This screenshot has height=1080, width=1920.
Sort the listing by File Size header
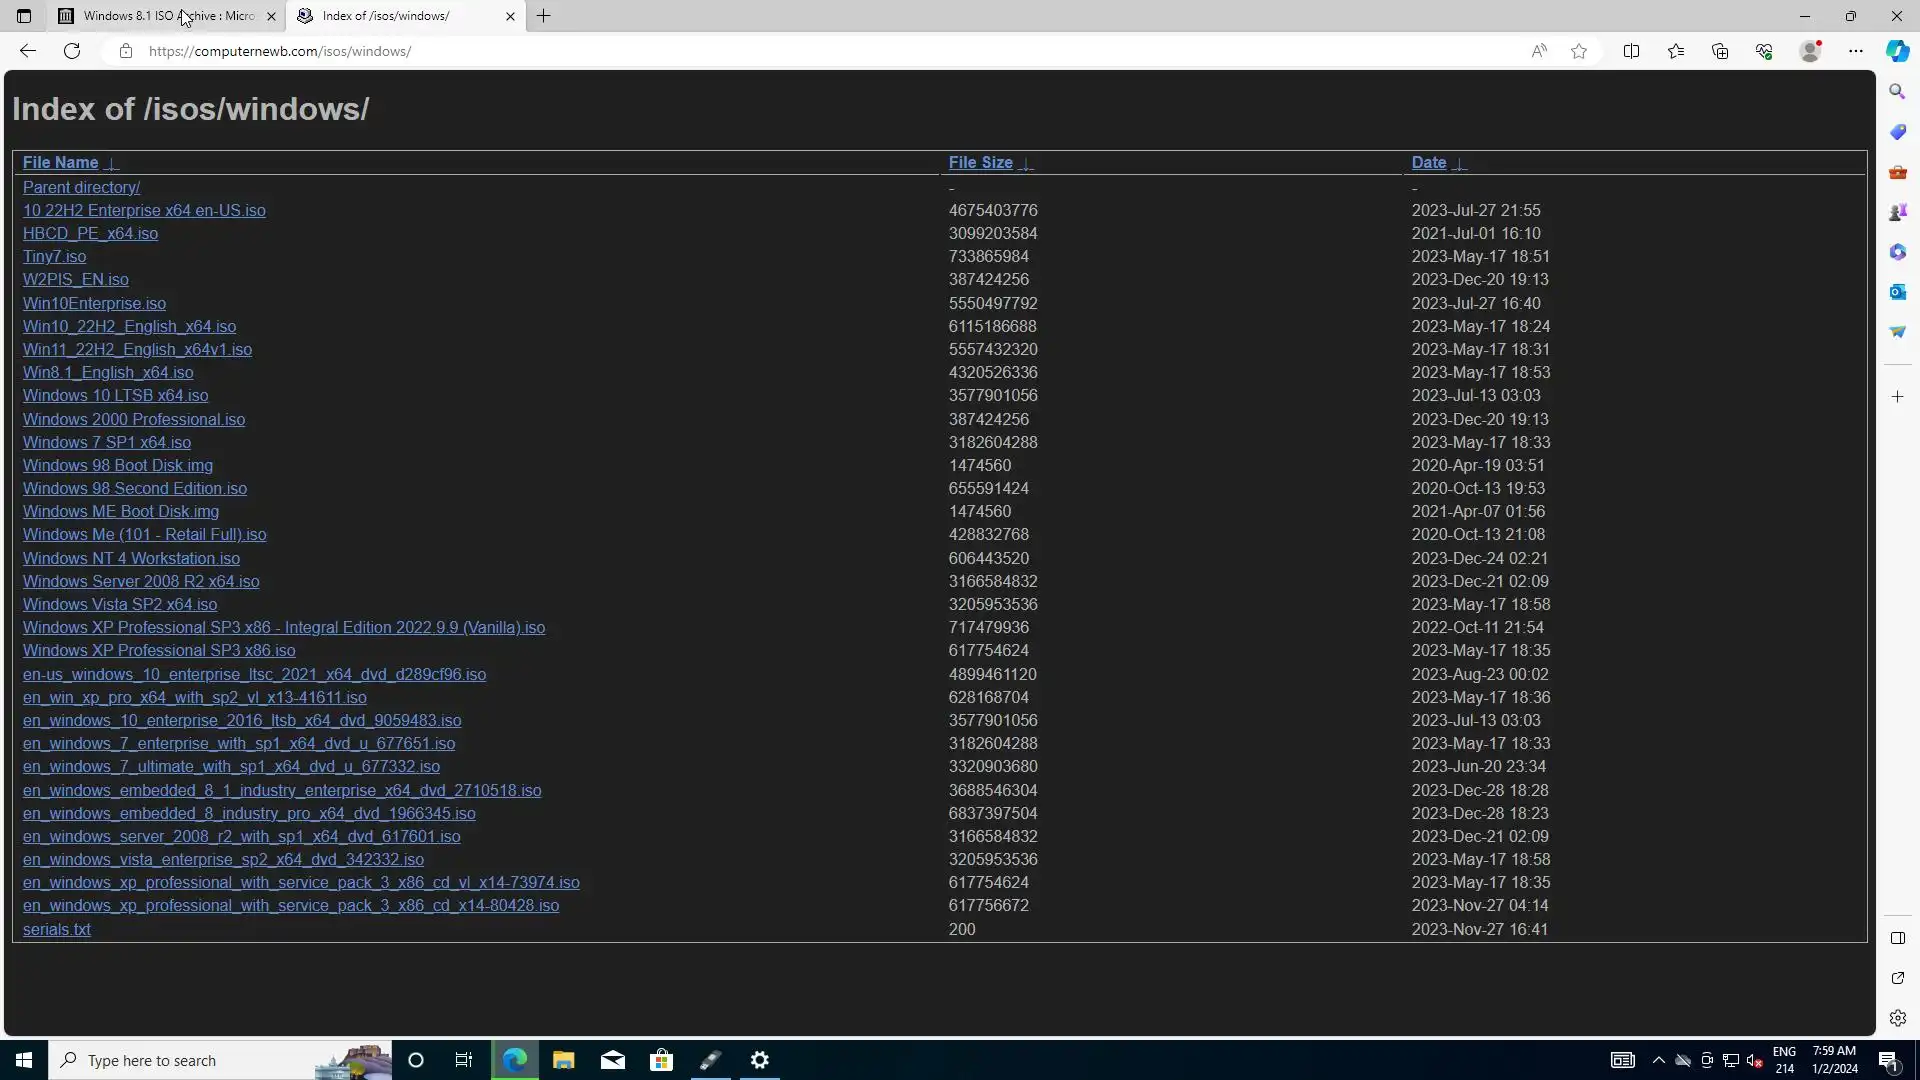click(980, 163)
